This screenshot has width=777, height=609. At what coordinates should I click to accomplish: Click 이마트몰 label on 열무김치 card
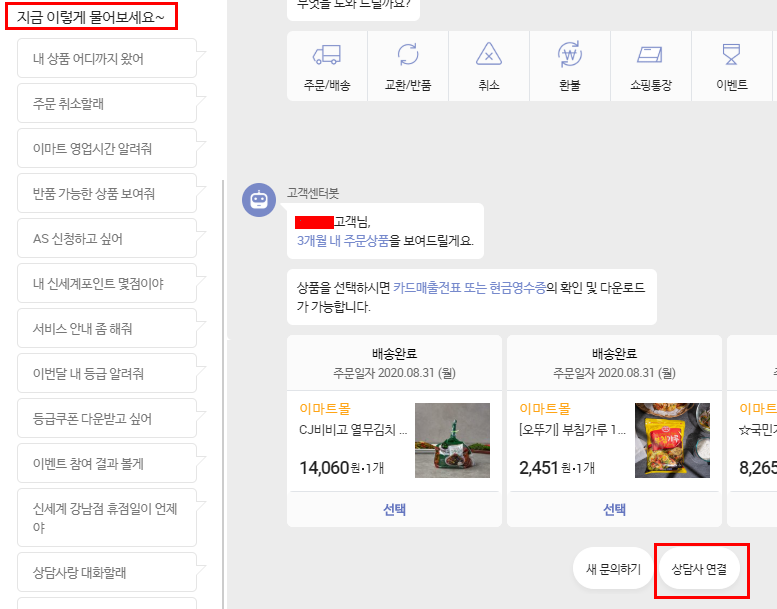click(325, 409)
